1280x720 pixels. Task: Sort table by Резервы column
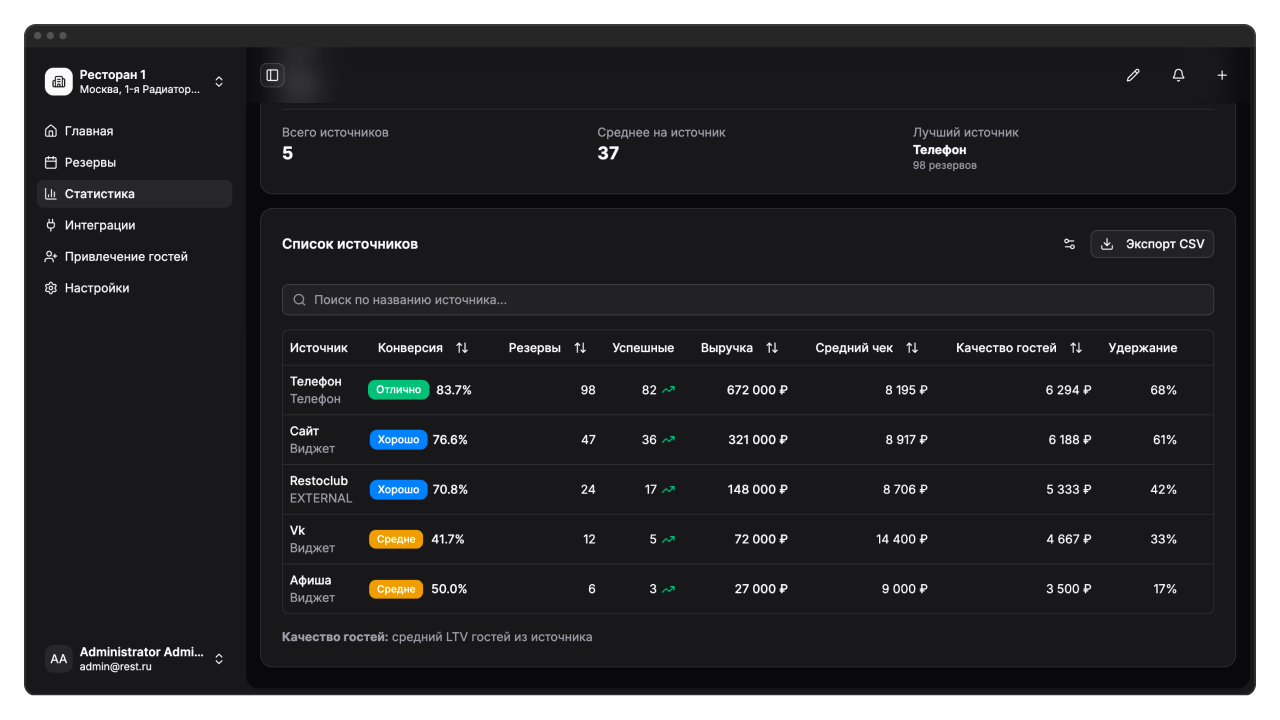click(x=580, y=348)
